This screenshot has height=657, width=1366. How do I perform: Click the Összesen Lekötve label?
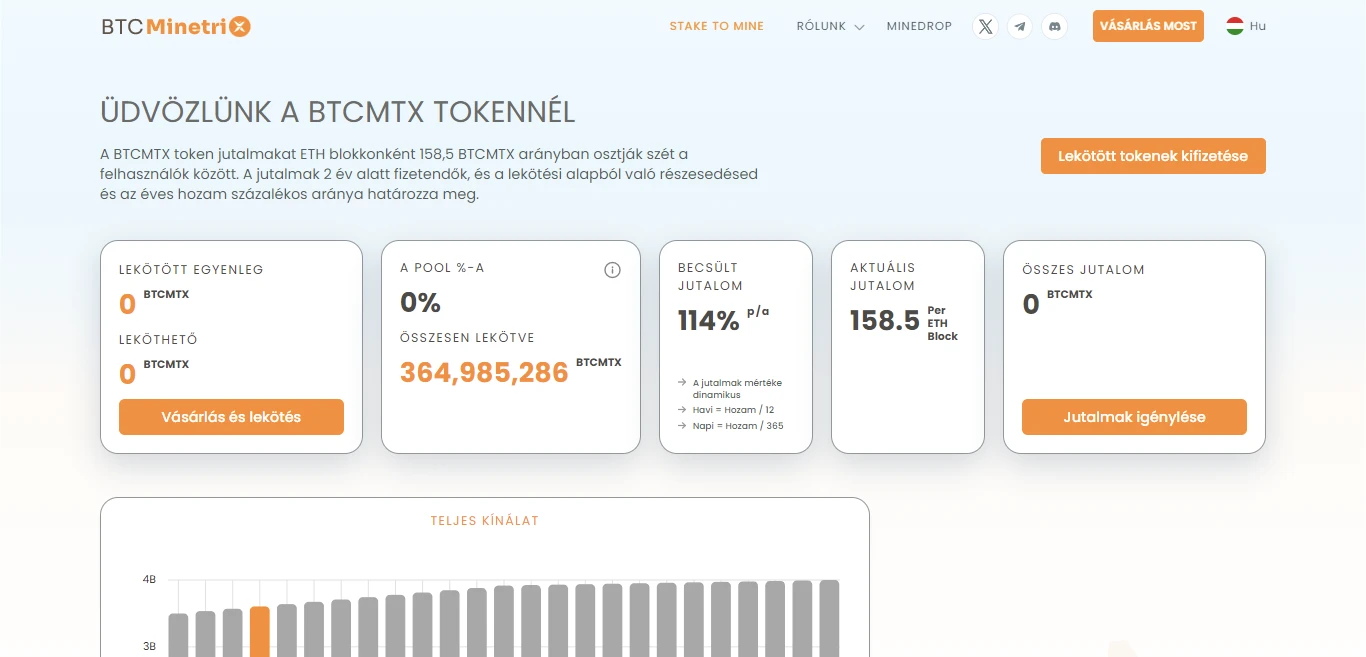point(467,338)
